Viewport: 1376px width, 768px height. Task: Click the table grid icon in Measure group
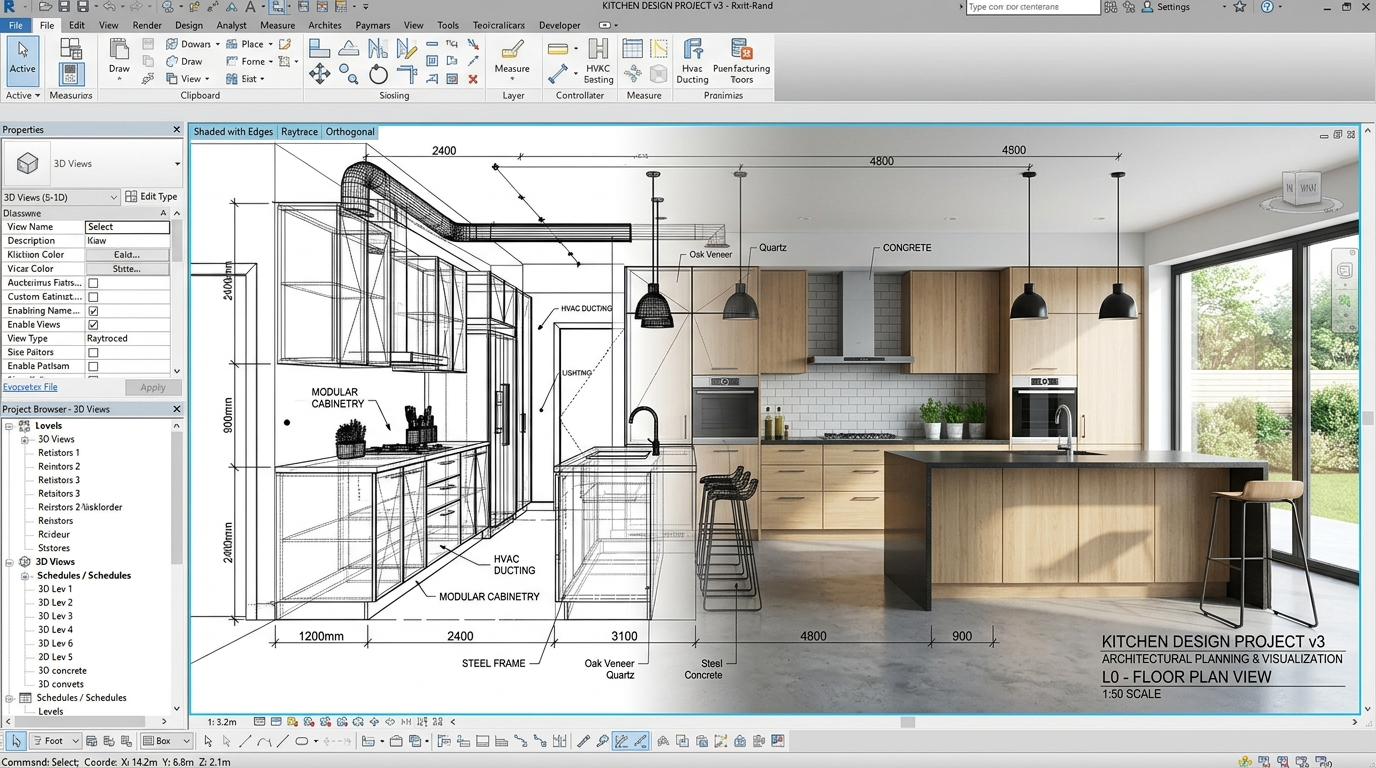[x=632, y=48]
